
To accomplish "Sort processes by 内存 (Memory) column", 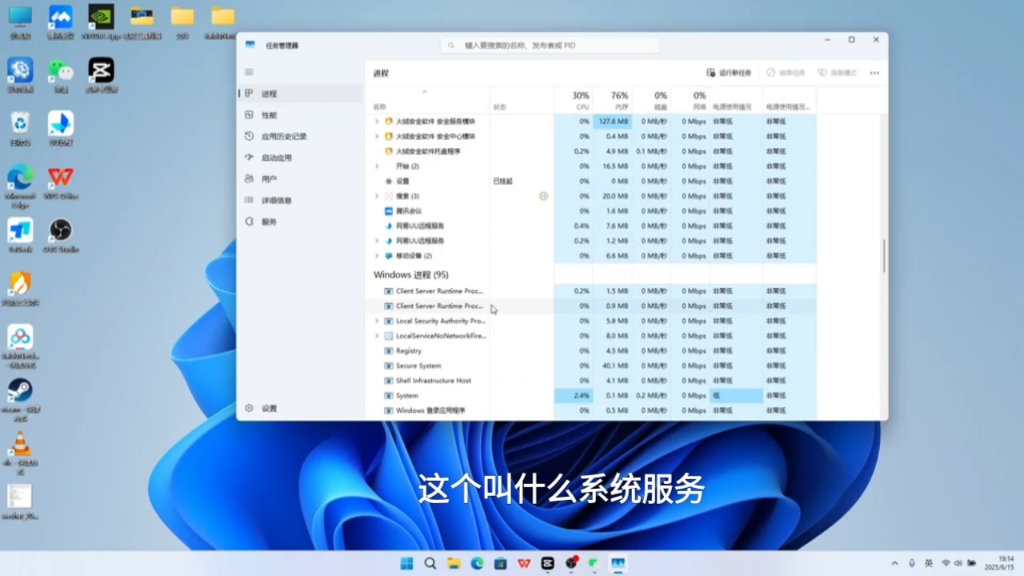I will point(612,101).
